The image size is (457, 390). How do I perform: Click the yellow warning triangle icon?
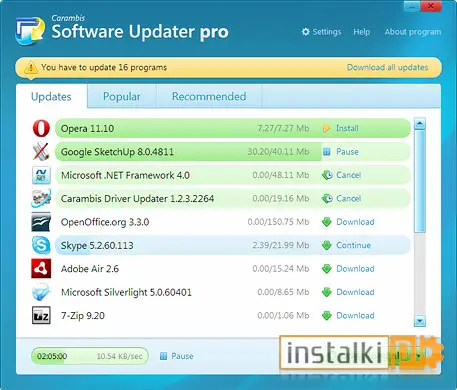point(31,68)
